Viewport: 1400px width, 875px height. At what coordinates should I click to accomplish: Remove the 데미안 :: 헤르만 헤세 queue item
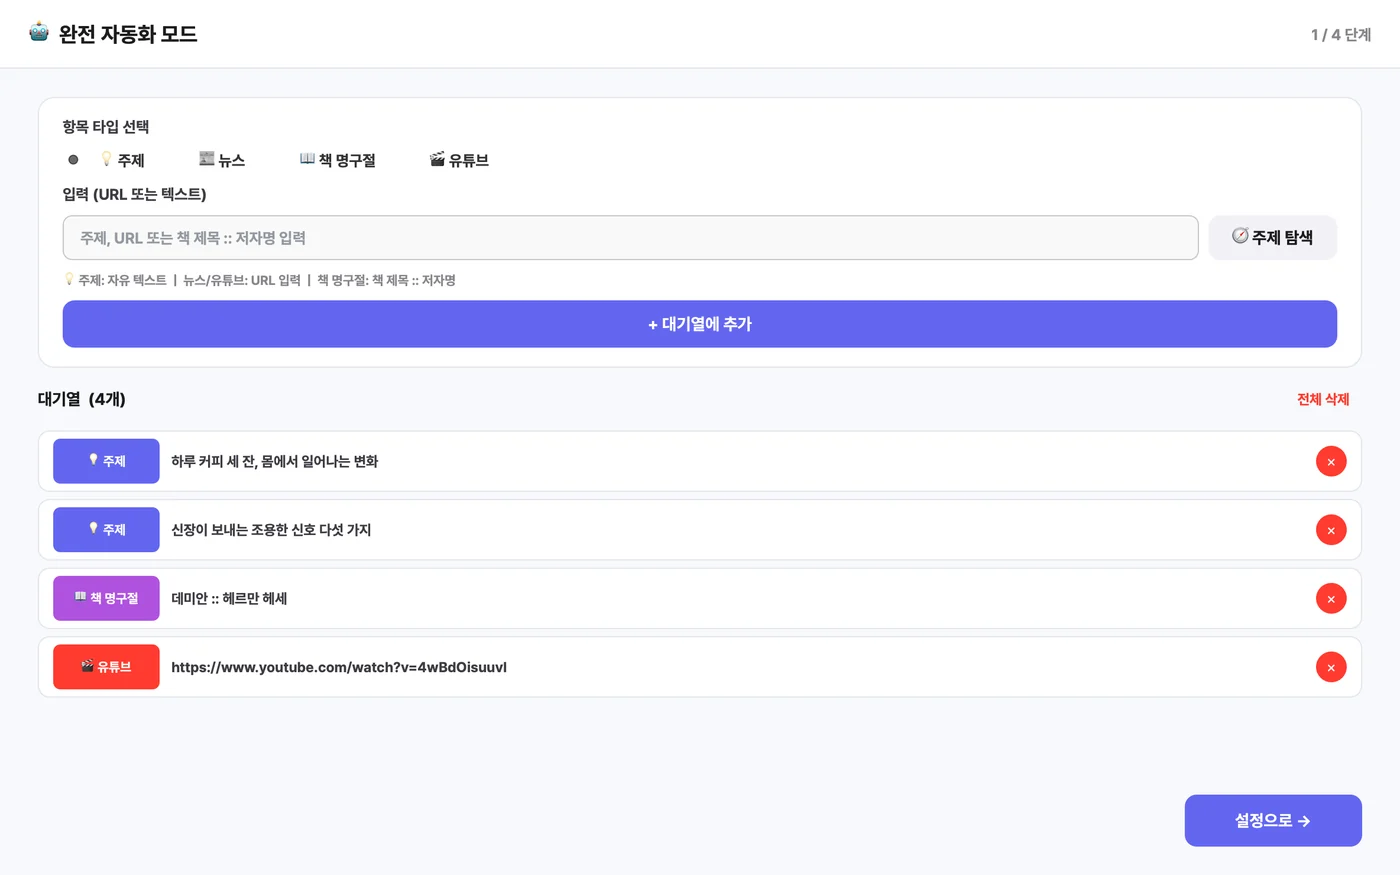click(x=1331, y=599)
